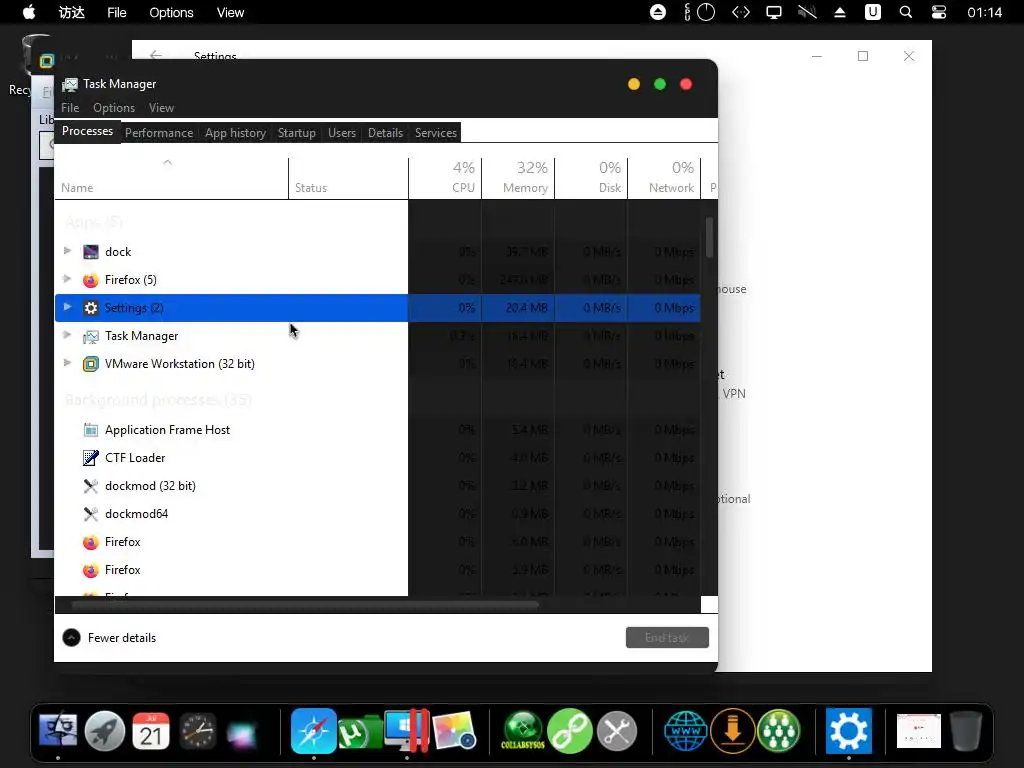Click the Spotlight search icon in menu bar
Image resolution: width=1024 pixels, height=768 pixels.
coord(905,12)
